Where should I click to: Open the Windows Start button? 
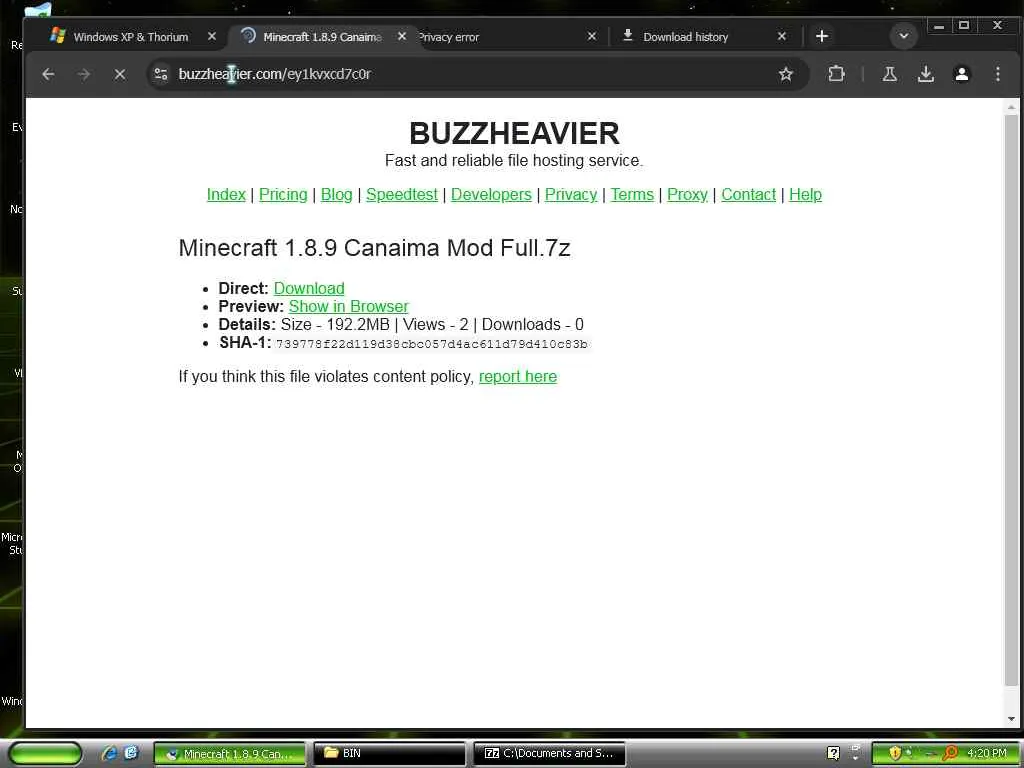[x=44, y=754]
